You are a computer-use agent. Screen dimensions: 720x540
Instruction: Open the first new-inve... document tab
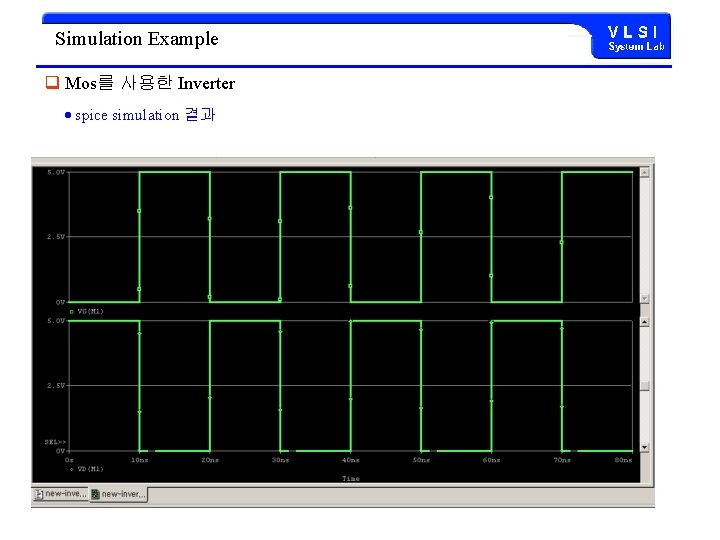point(60,494)
